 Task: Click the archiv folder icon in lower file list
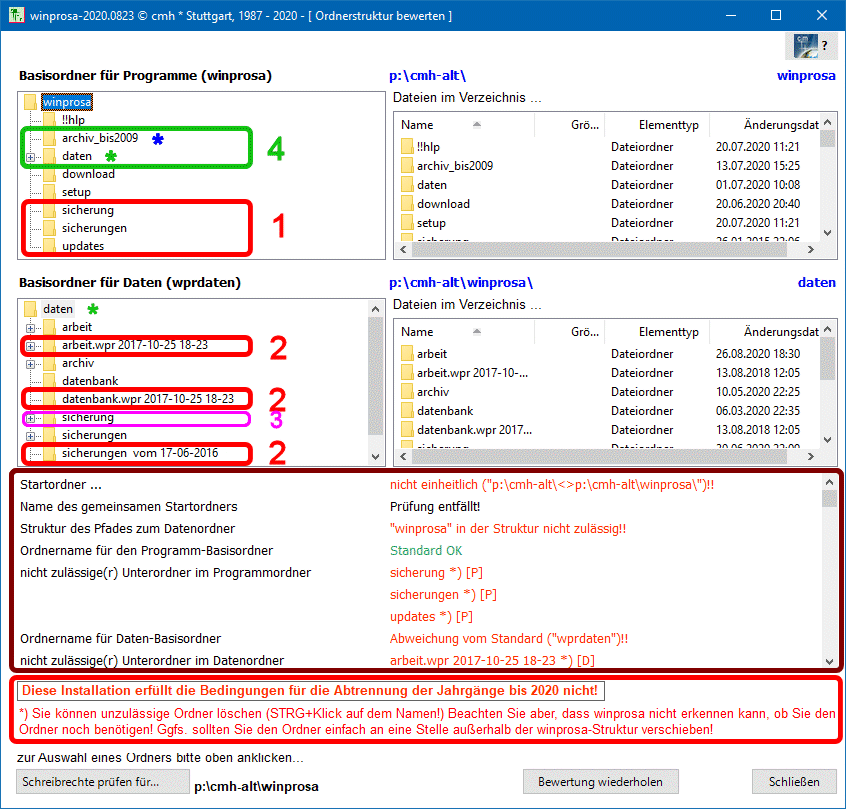pos(407,392)
